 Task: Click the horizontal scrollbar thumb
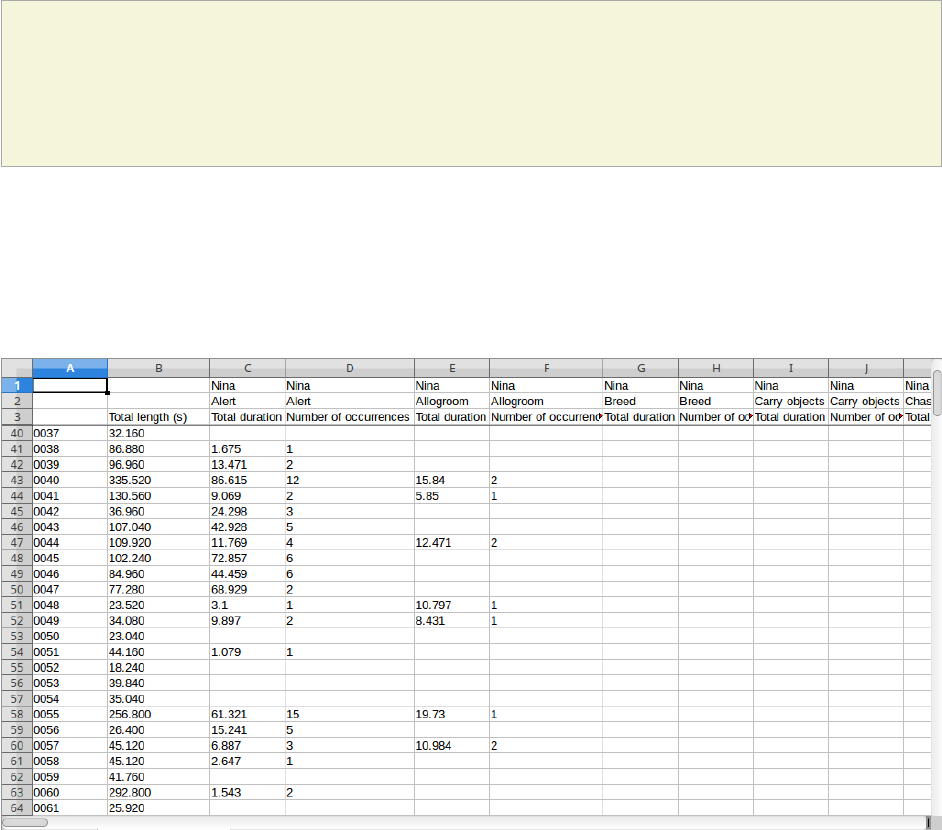click(25, 822)
